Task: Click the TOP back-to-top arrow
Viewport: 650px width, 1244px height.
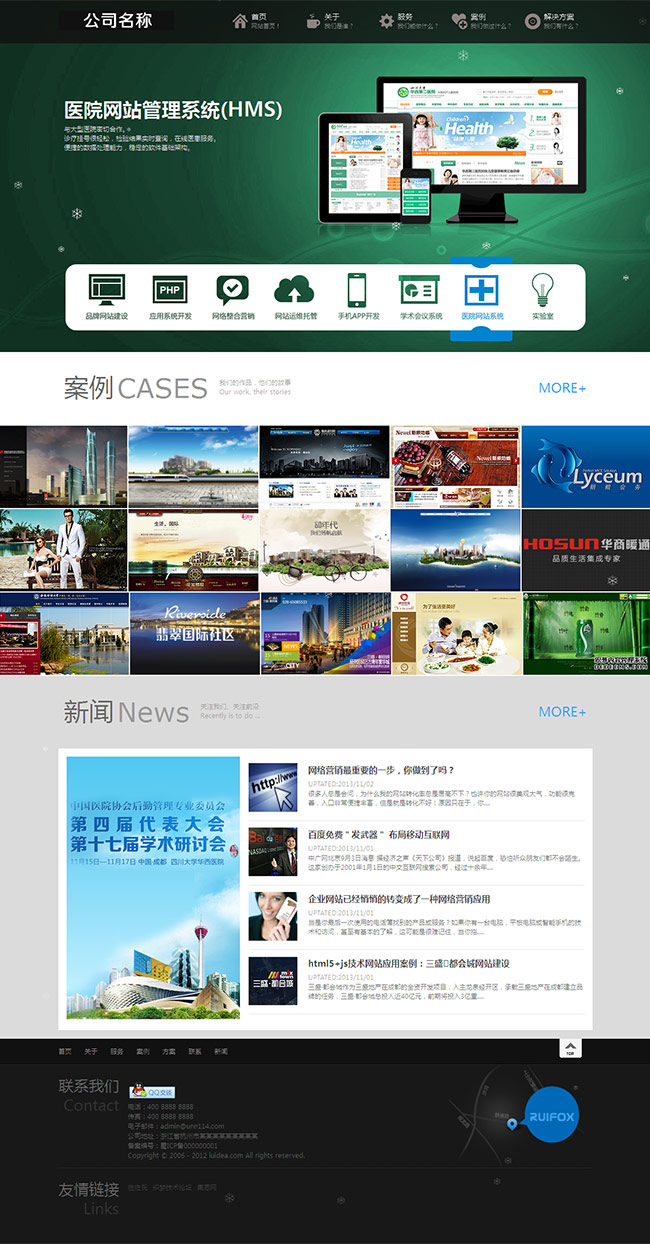Action: pyautogui.click(x=570, y=1047)
